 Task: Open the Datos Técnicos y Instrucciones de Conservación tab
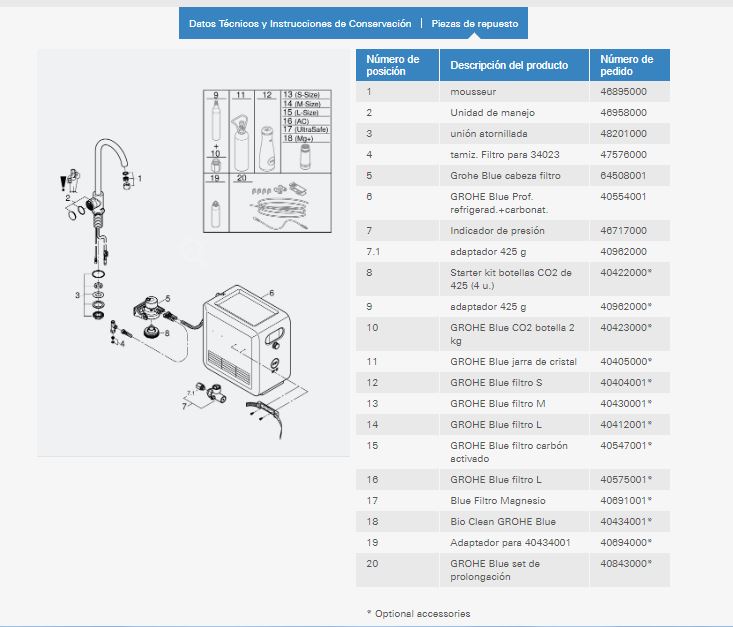pyautogui.click(x=300, y=23)
